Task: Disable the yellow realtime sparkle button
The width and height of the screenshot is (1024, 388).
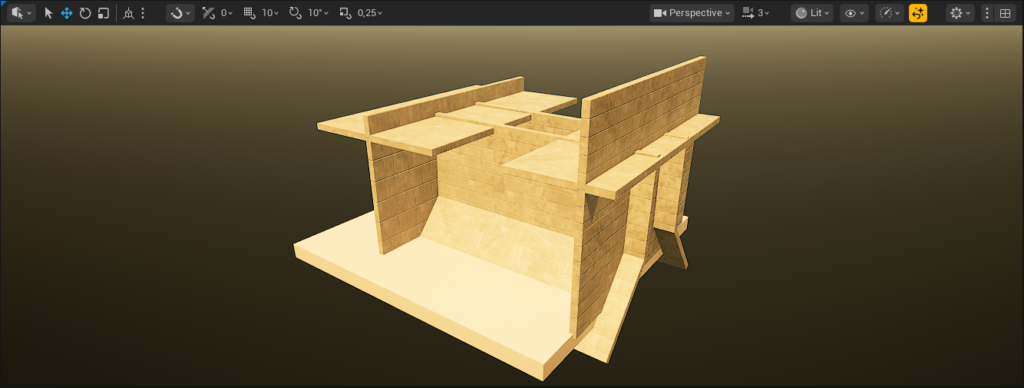Action: click(918, 13)
